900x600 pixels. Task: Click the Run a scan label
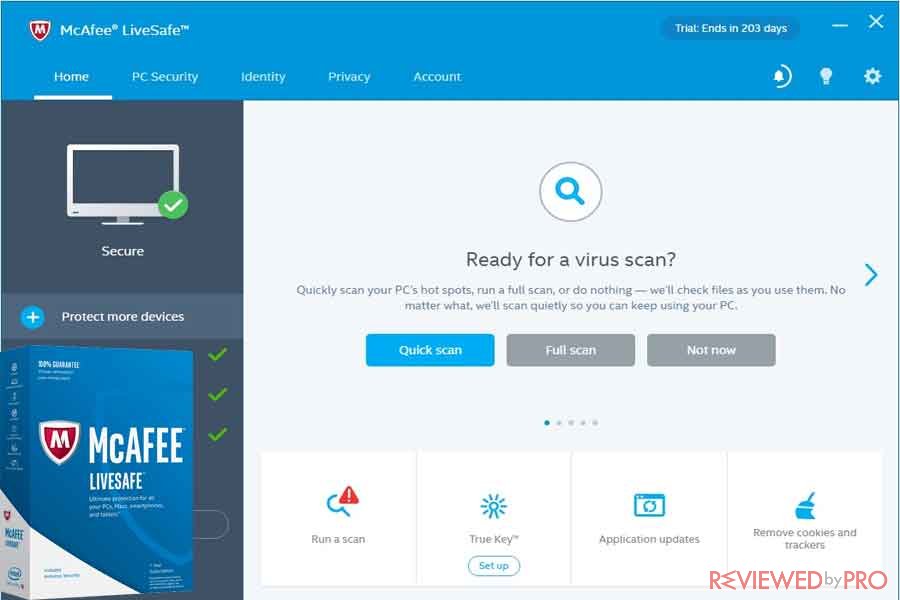click(338, 539)
